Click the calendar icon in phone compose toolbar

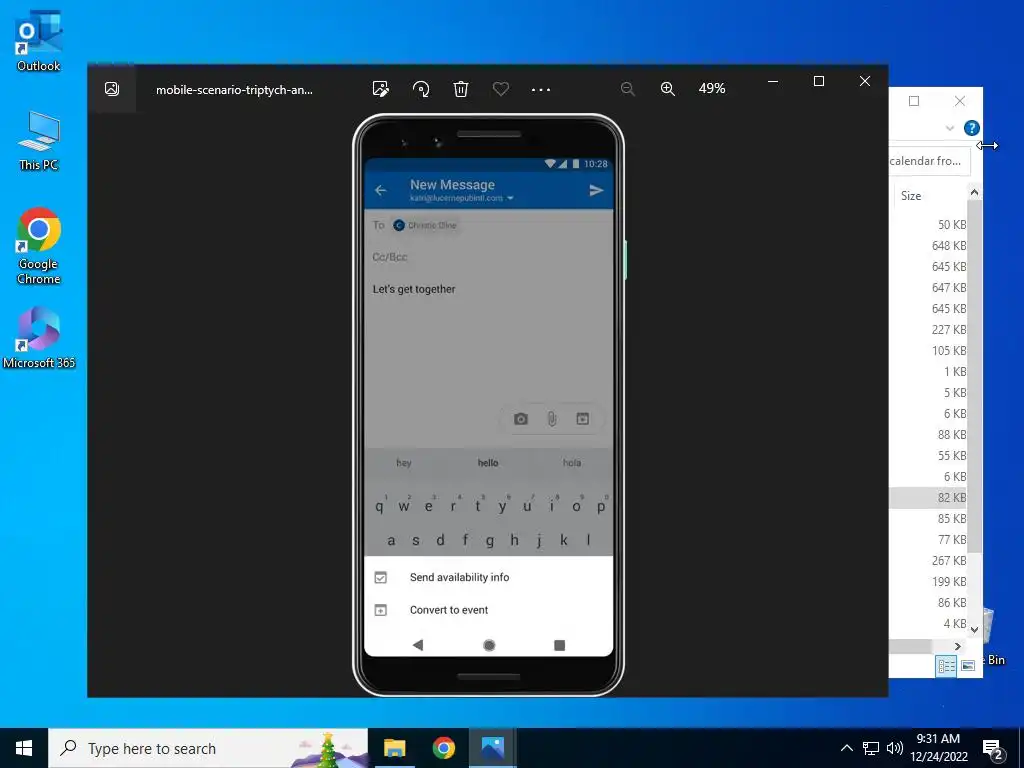pos(583,419)
